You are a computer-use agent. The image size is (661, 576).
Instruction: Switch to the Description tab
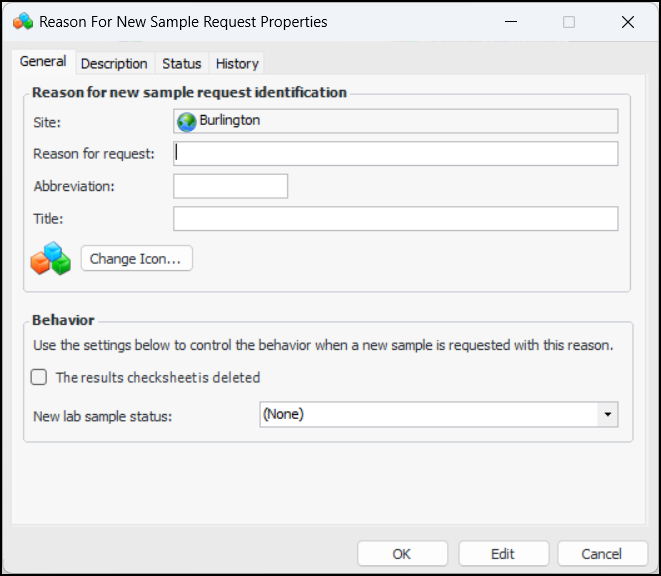coord(114,63)
